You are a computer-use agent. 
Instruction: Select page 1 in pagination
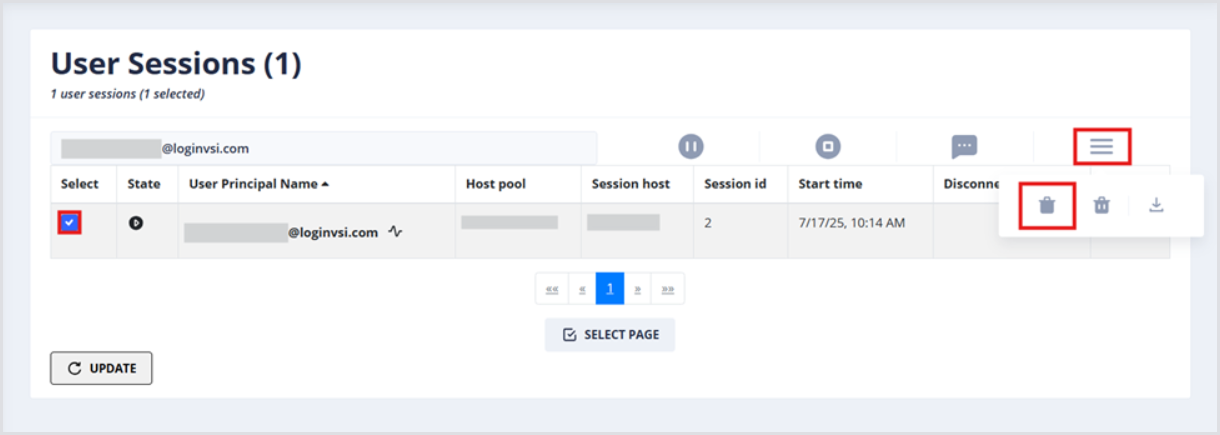coord(610,289)
